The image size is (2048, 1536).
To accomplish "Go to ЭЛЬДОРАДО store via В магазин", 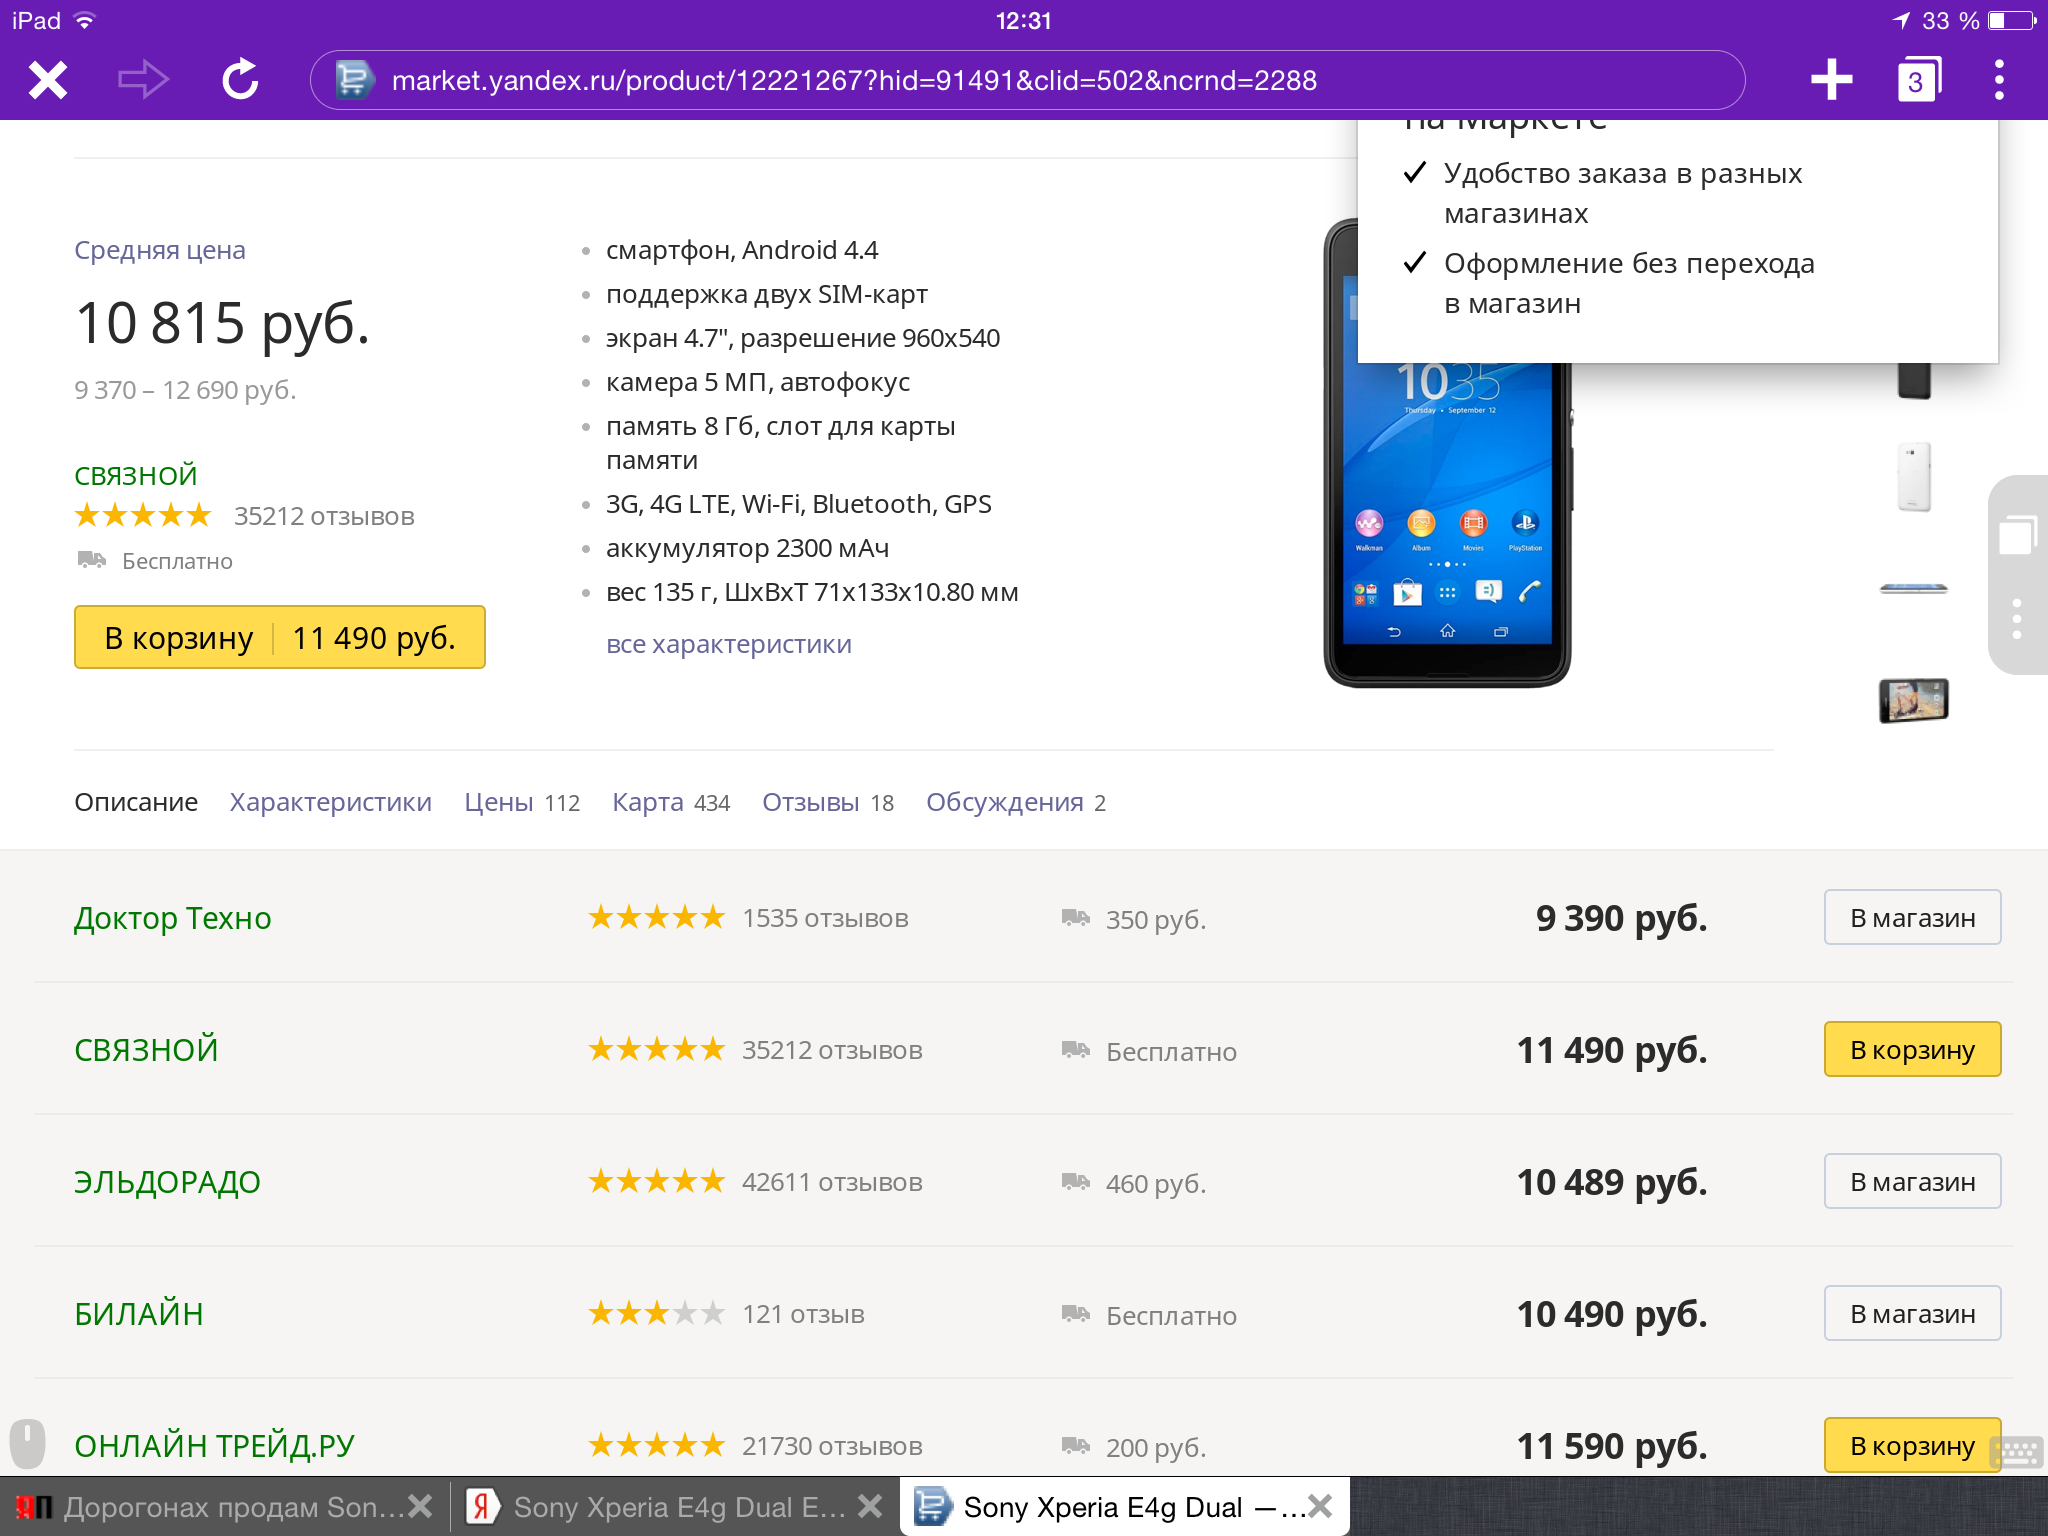I will pos(1913,1182).
